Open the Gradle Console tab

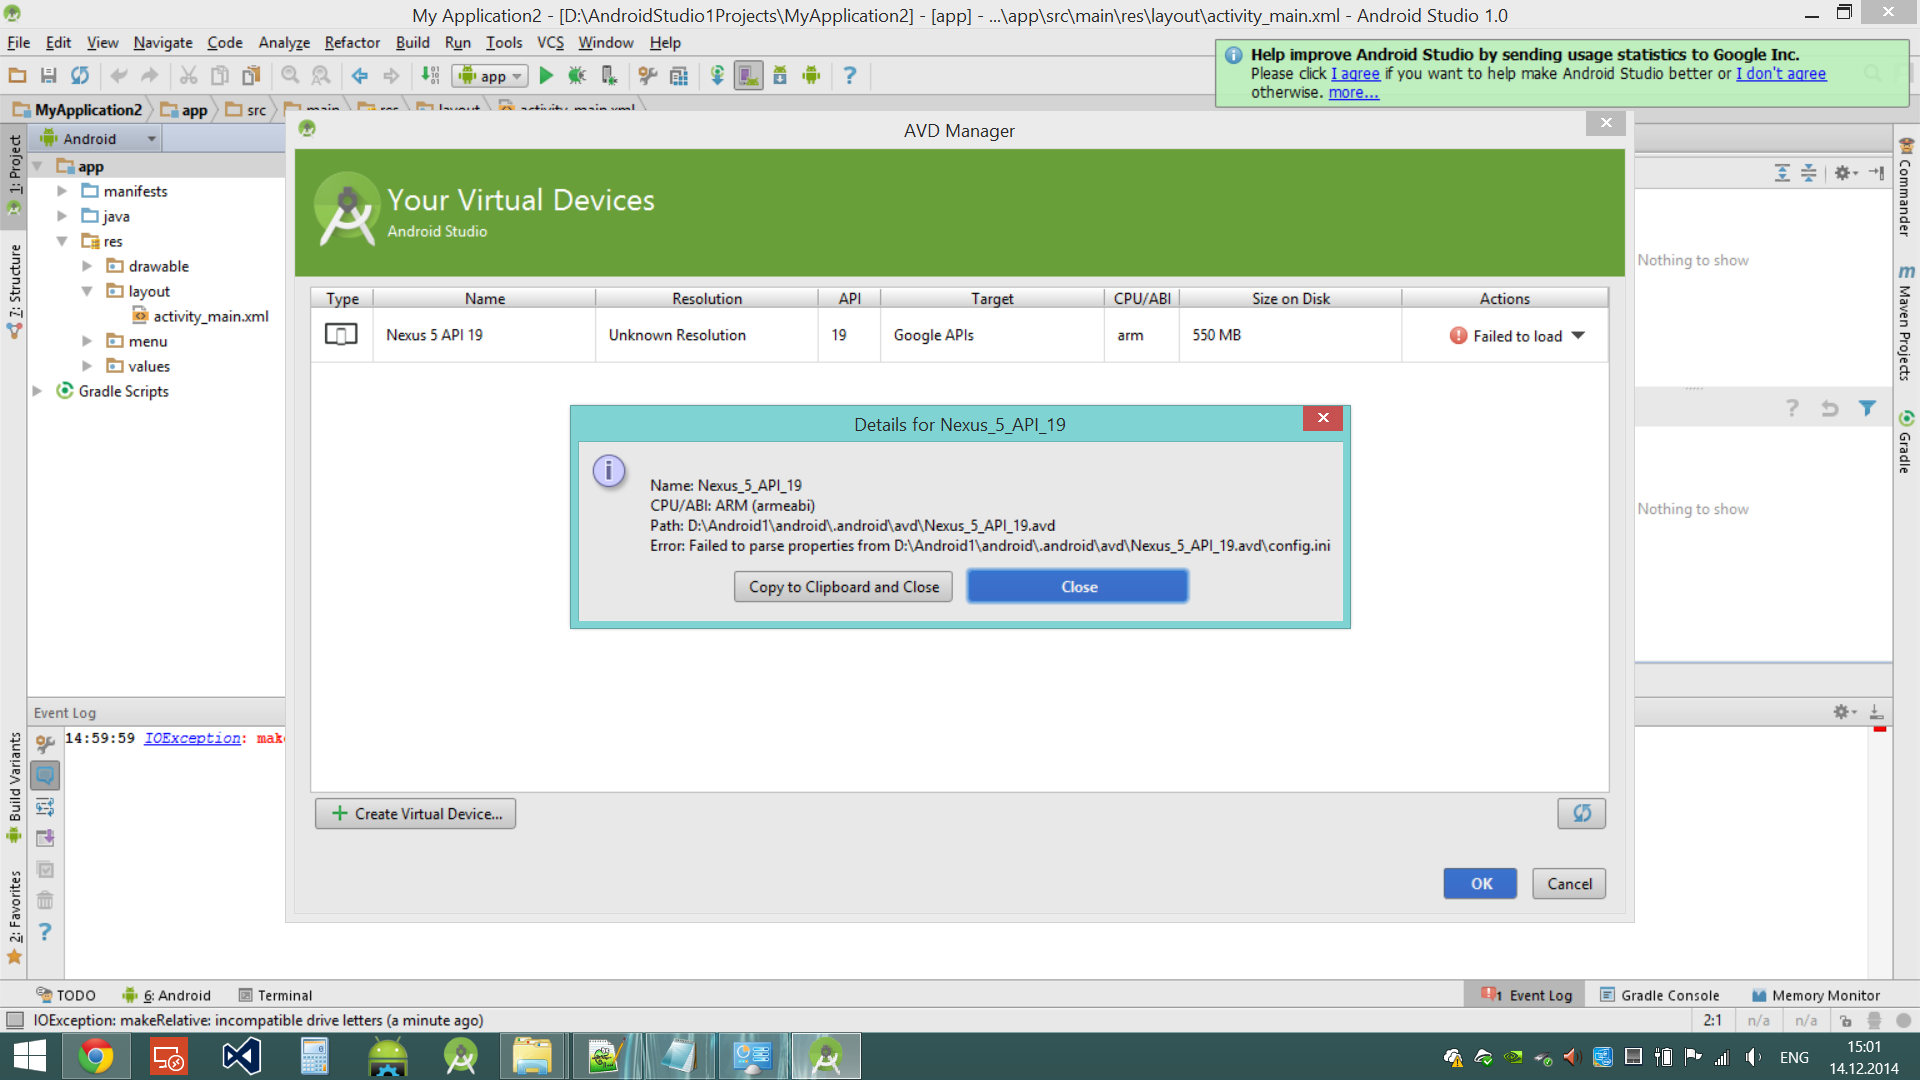1660,995
